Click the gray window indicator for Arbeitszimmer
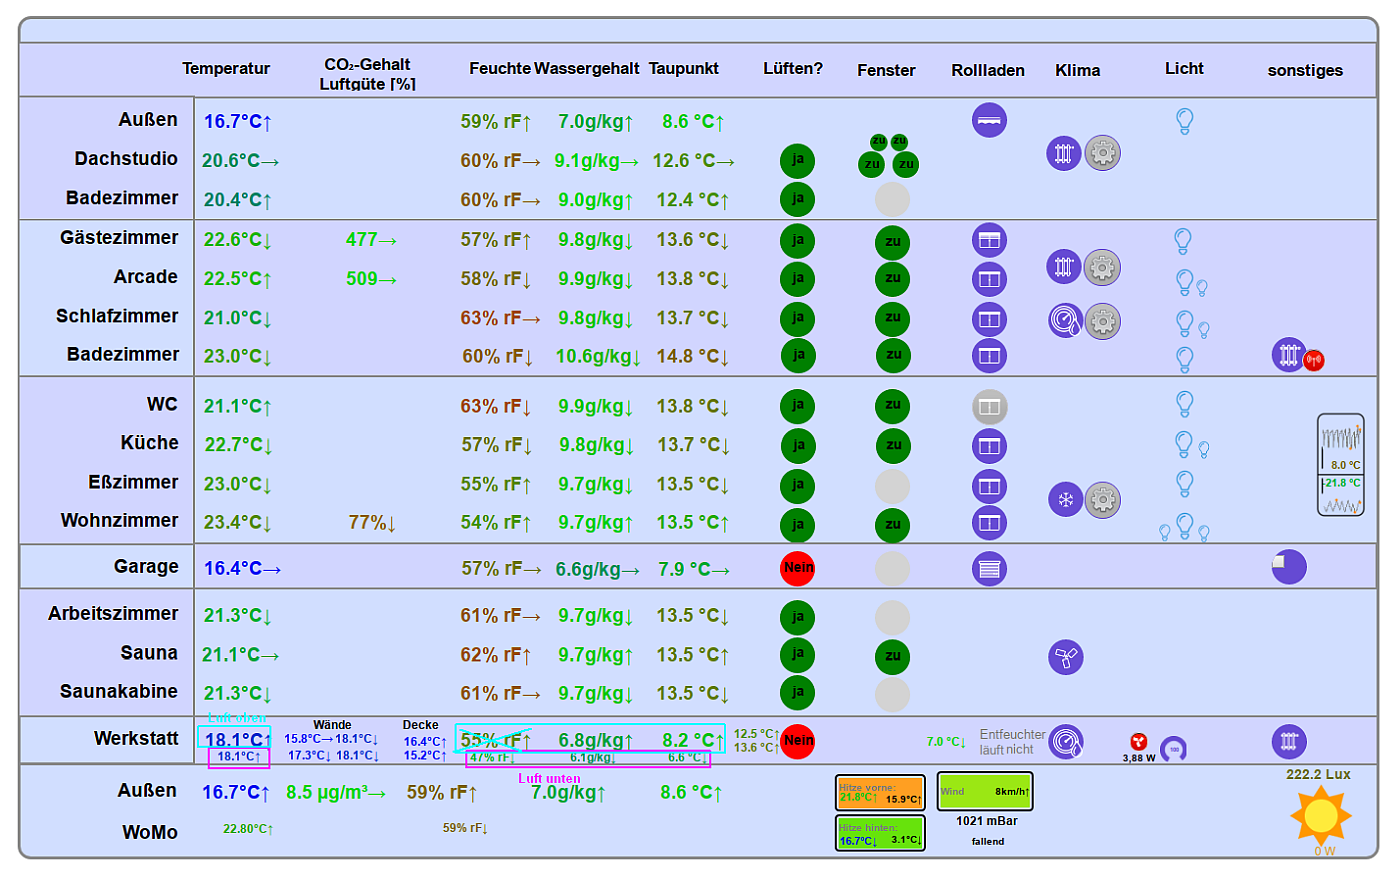Image resolution: width=1400 pixels, height=879 pixels. coord(893,618)
